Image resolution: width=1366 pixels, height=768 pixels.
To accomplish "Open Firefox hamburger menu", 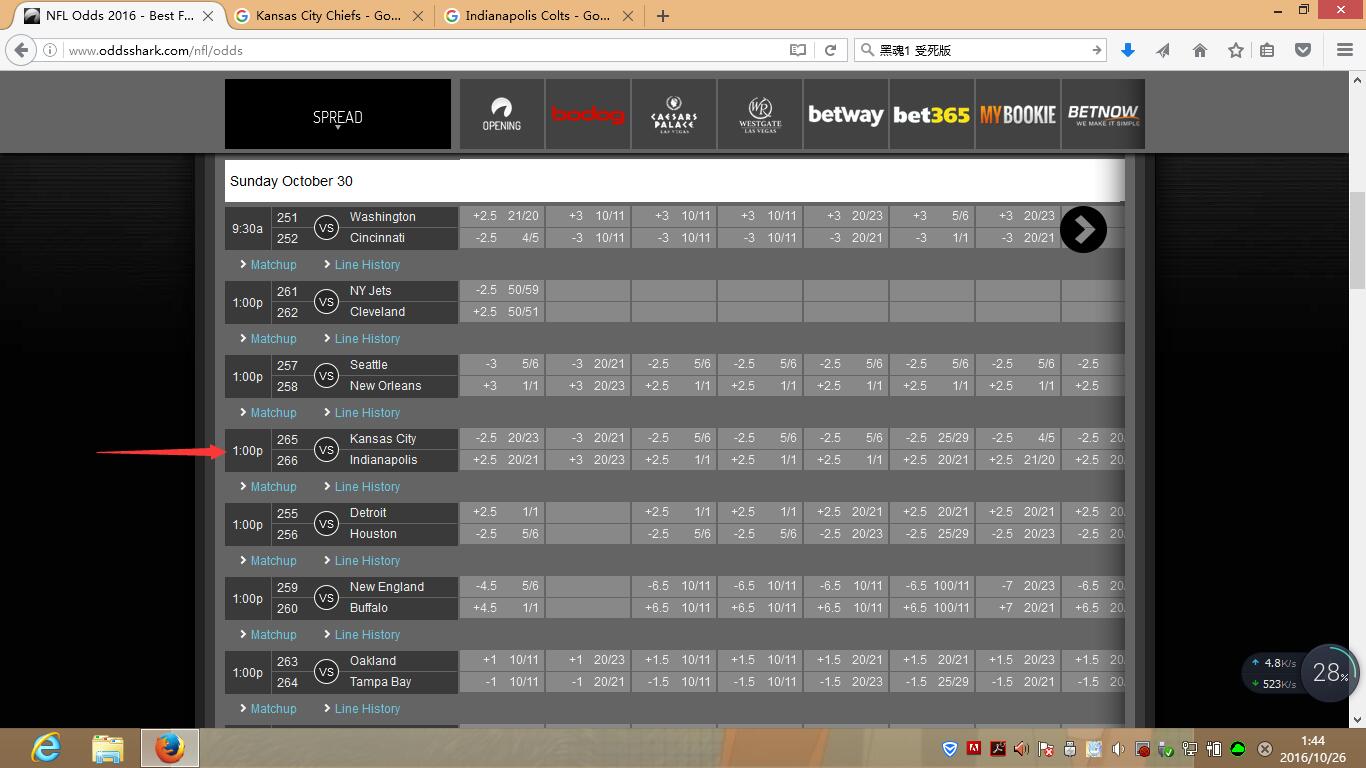I will [1344, 50].
